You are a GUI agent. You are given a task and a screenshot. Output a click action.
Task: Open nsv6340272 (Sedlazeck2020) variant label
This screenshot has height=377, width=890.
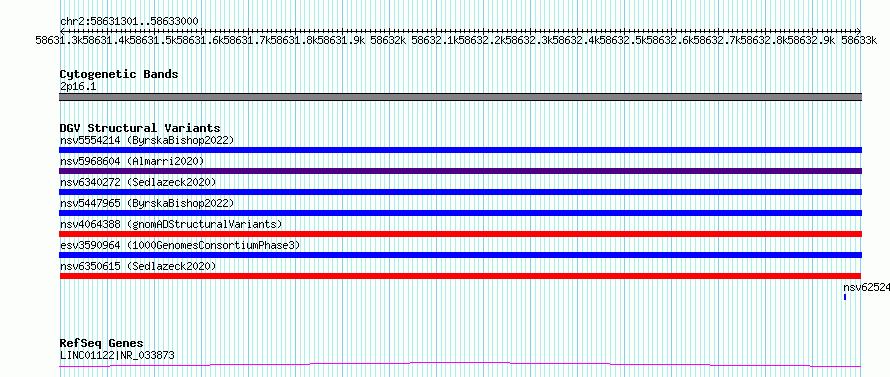(x=138, y=182)
